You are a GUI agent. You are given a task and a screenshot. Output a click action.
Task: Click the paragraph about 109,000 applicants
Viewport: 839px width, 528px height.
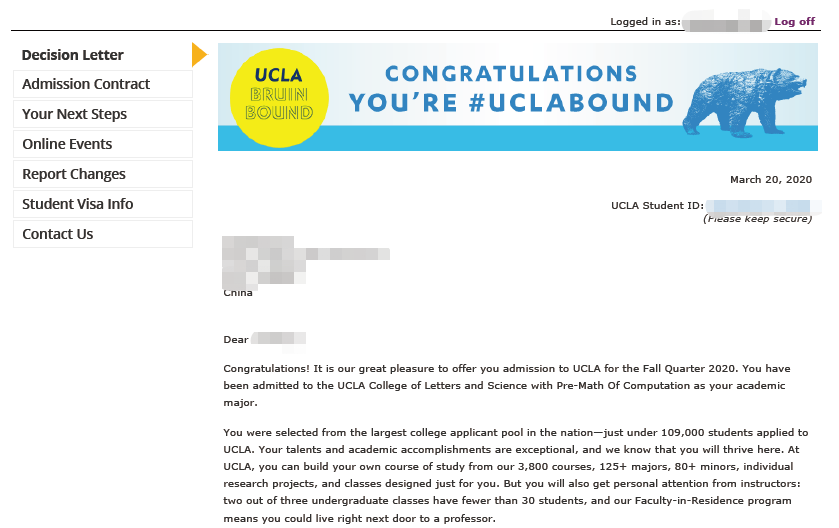[516, 475]
